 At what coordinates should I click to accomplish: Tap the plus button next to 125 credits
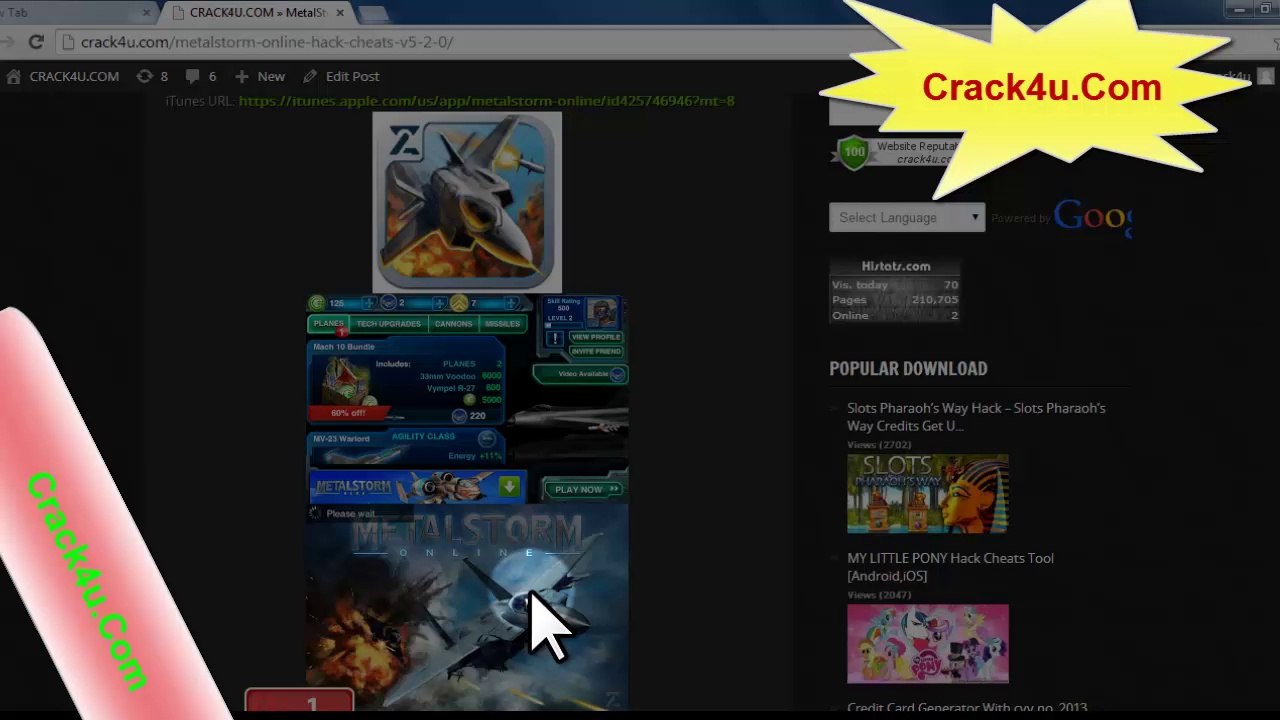369,303
